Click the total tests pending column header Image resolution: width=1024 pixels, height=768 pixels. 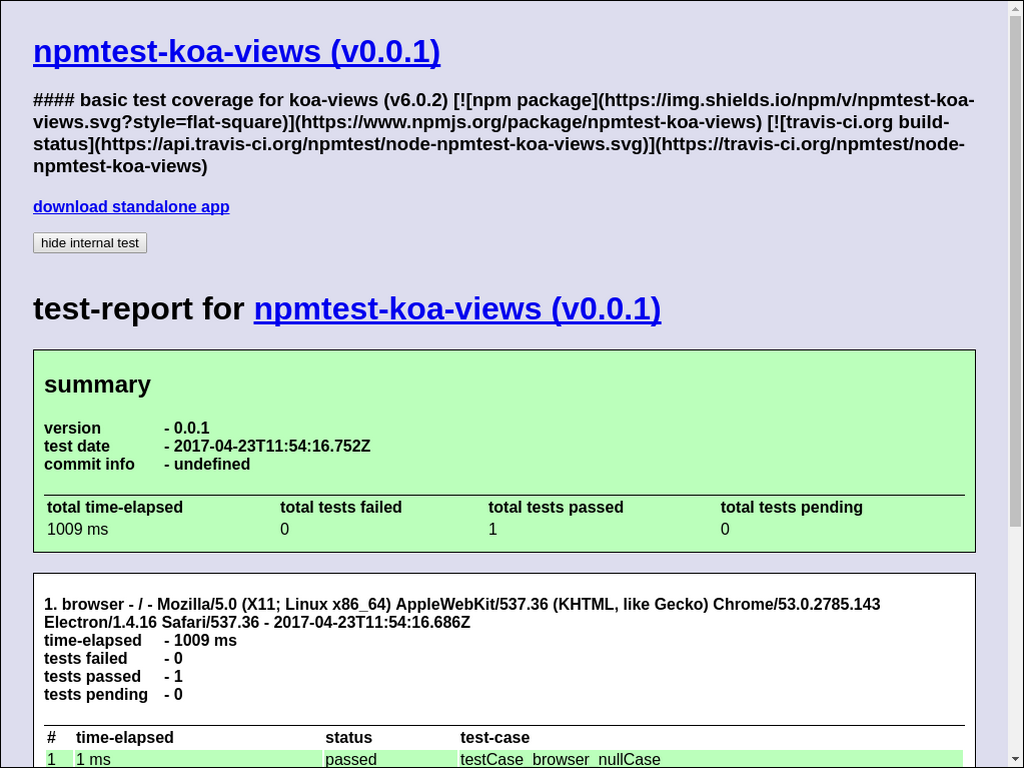(791, 507)
